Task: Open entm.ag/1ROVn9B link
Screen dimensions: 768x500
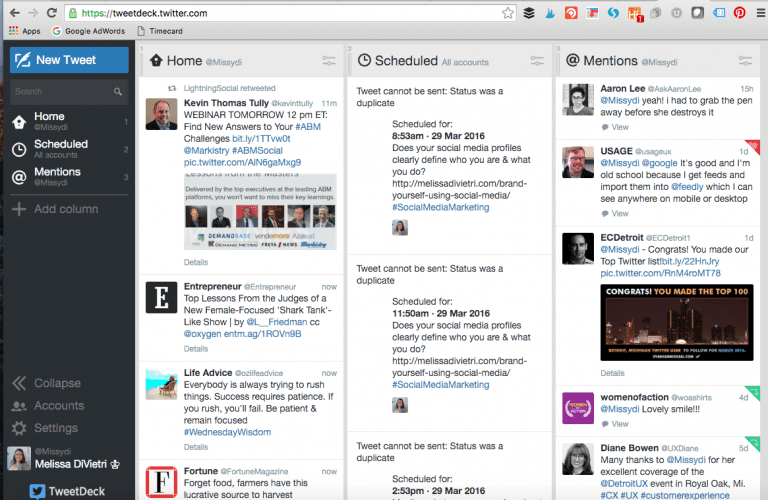Action: coord(263,334)
